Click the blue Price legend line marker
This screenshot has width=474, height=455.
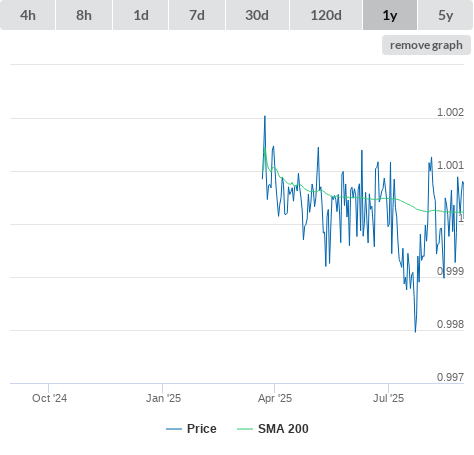point(174,429)
